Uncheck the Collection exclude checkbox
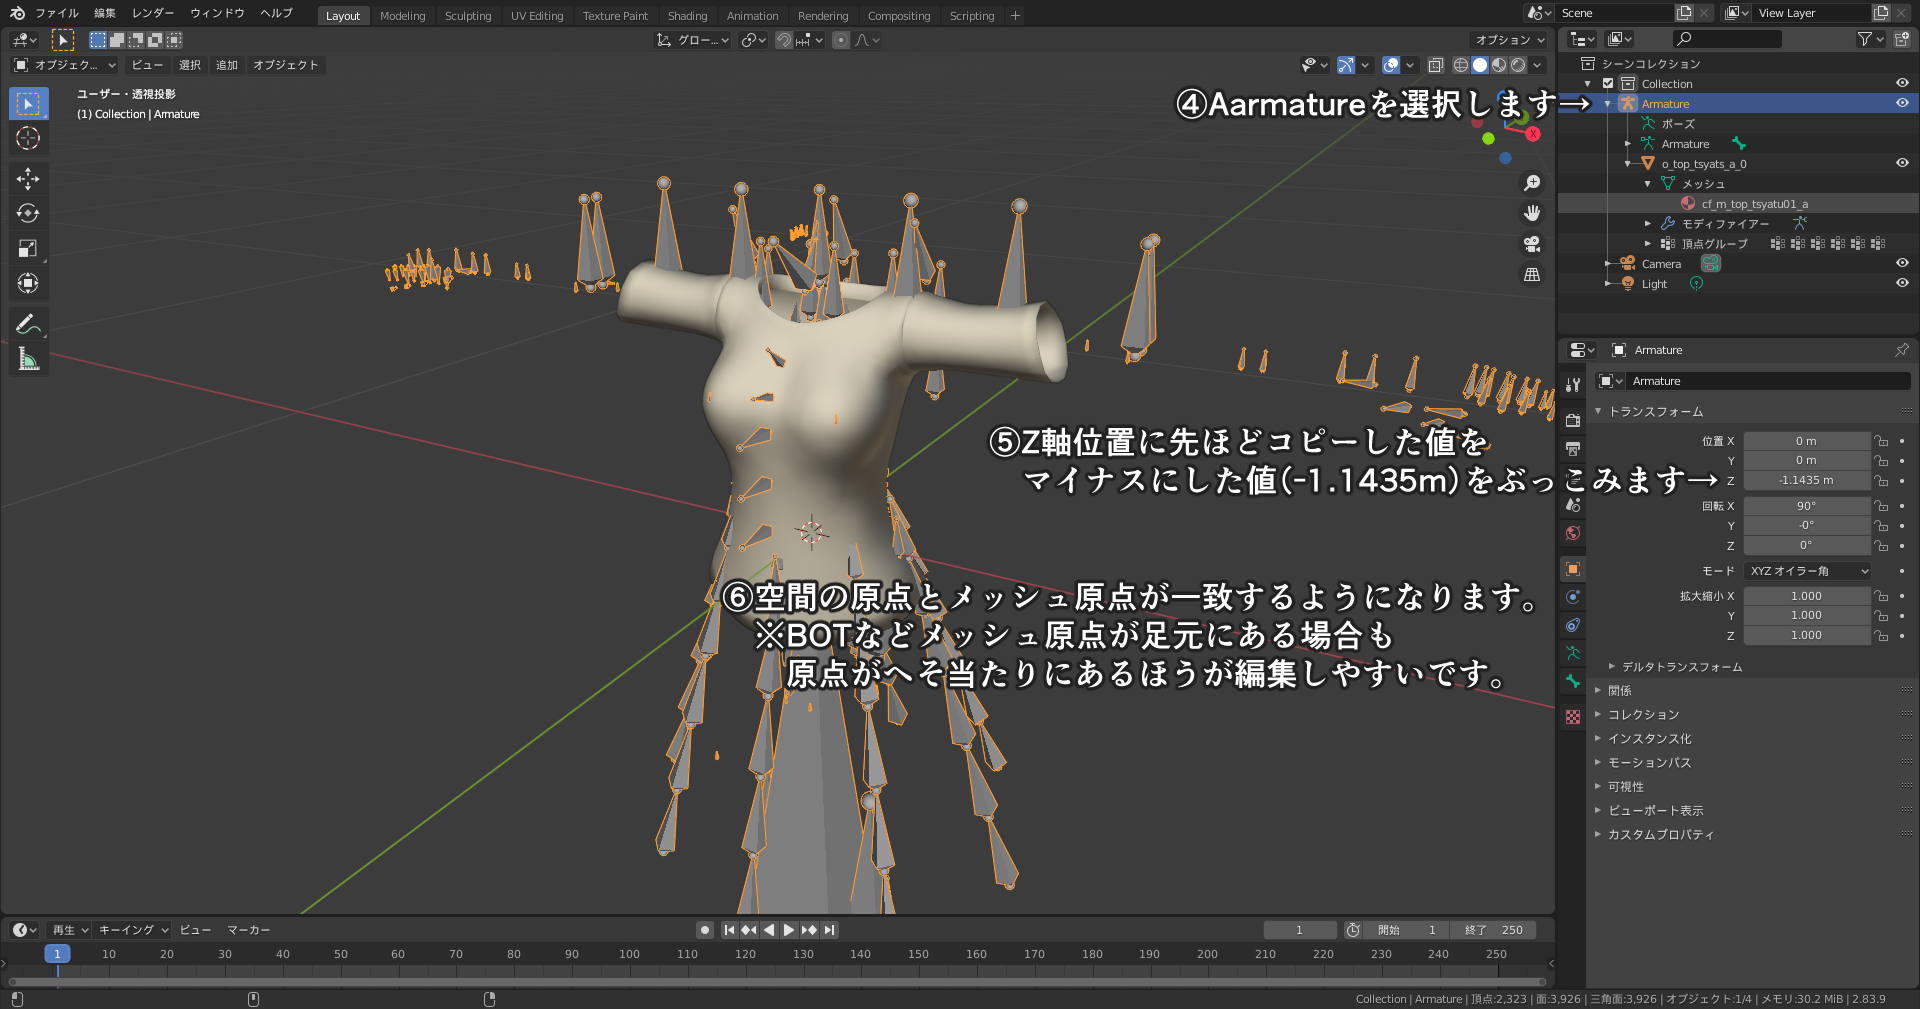This screenshot has width=1920, height=1009. click(1608, 84)
